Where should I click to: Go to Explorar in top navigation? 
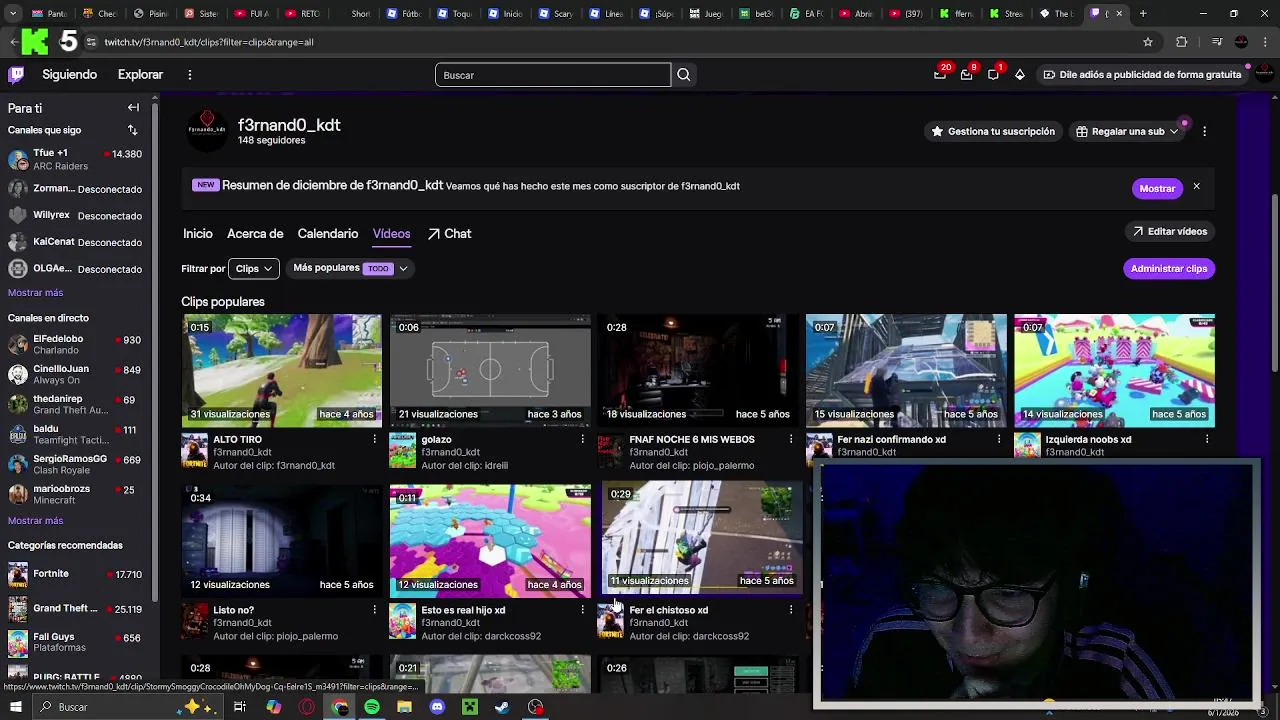140,74
